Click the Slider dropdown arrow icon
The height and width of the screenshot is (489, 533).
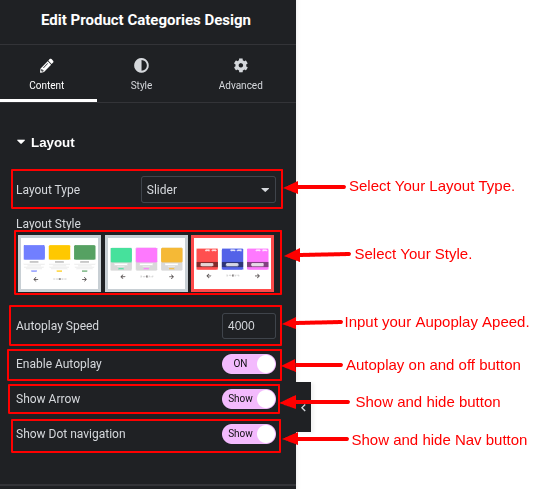265,190
